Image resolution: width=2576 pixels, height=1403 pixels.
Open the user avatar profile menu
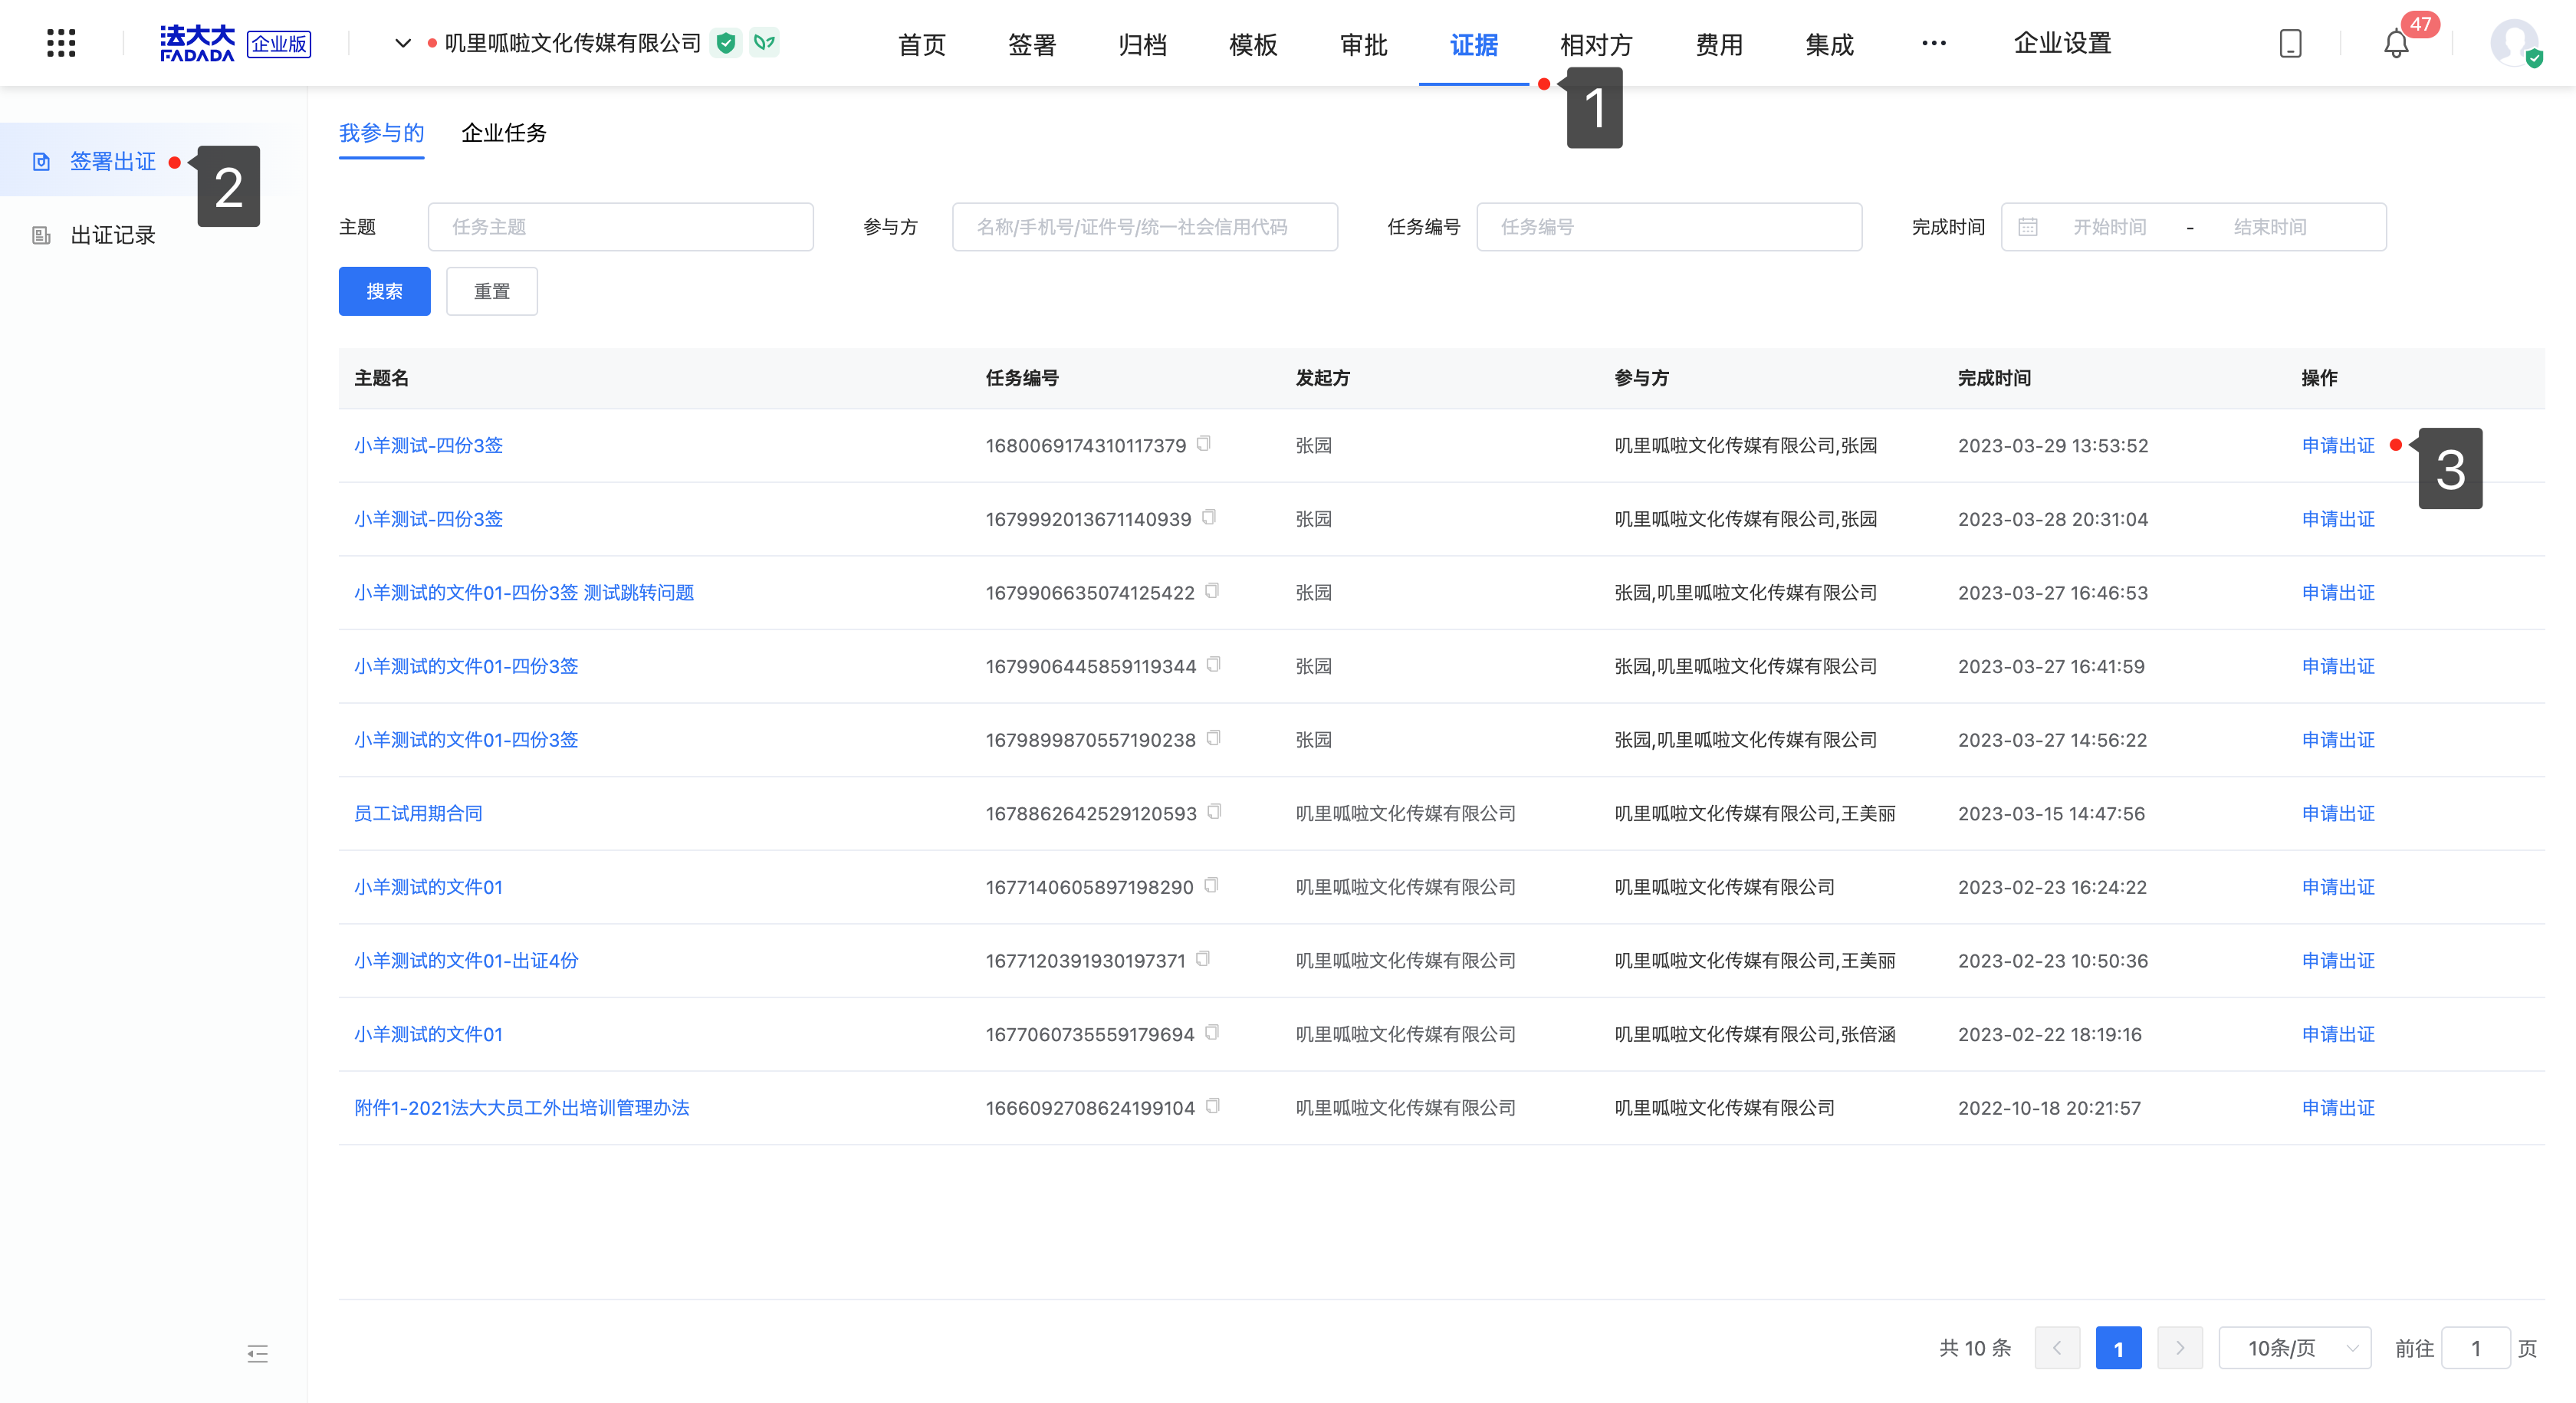click(2514, 43)
